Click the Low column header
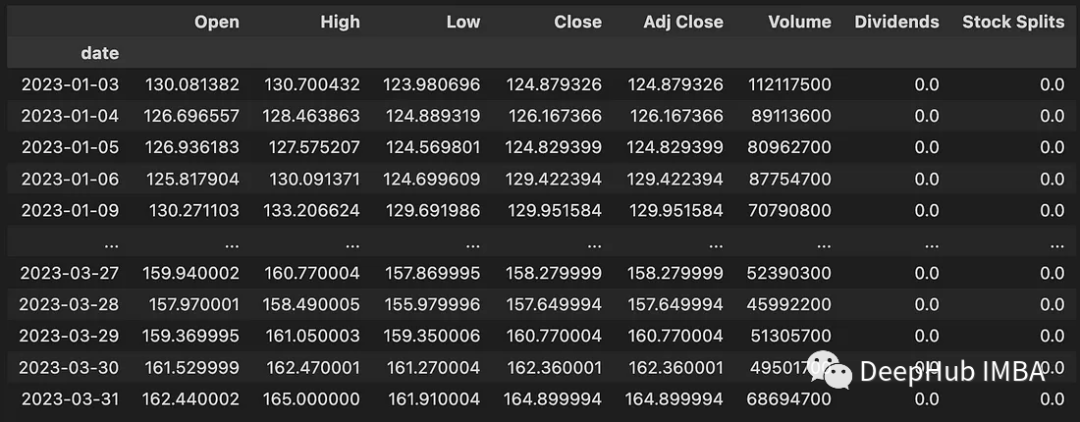Image resolution: width=1080 pixels, height=422 pixels. (x=463, y=22)
